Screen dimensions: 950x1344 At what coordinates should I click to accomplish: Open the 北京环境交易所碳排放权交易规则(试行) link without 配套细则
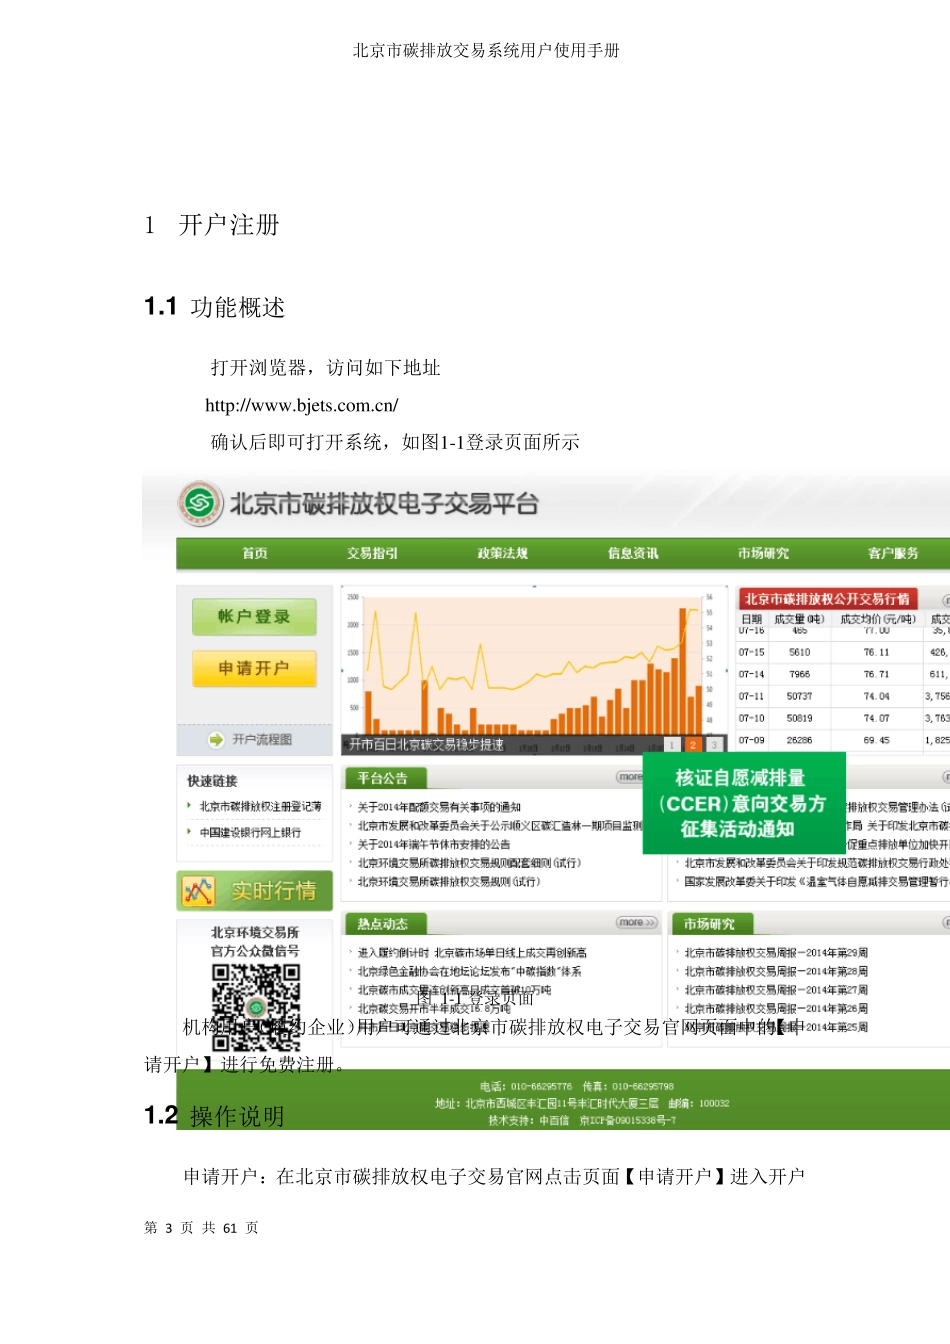coord(449,882)
